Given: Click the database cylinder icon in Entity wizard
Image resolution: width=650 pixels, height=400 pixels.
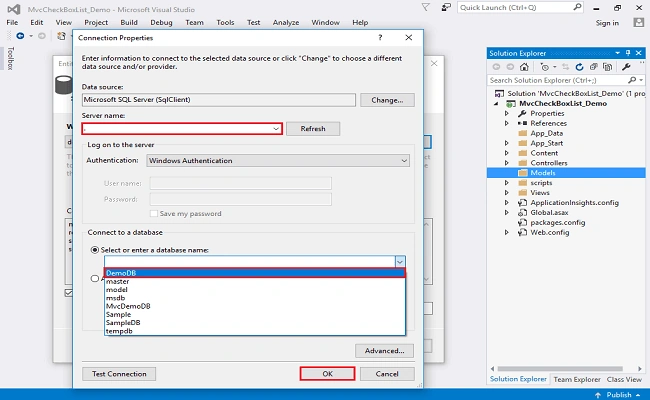Looking at the screenshot, I should 64,85.
